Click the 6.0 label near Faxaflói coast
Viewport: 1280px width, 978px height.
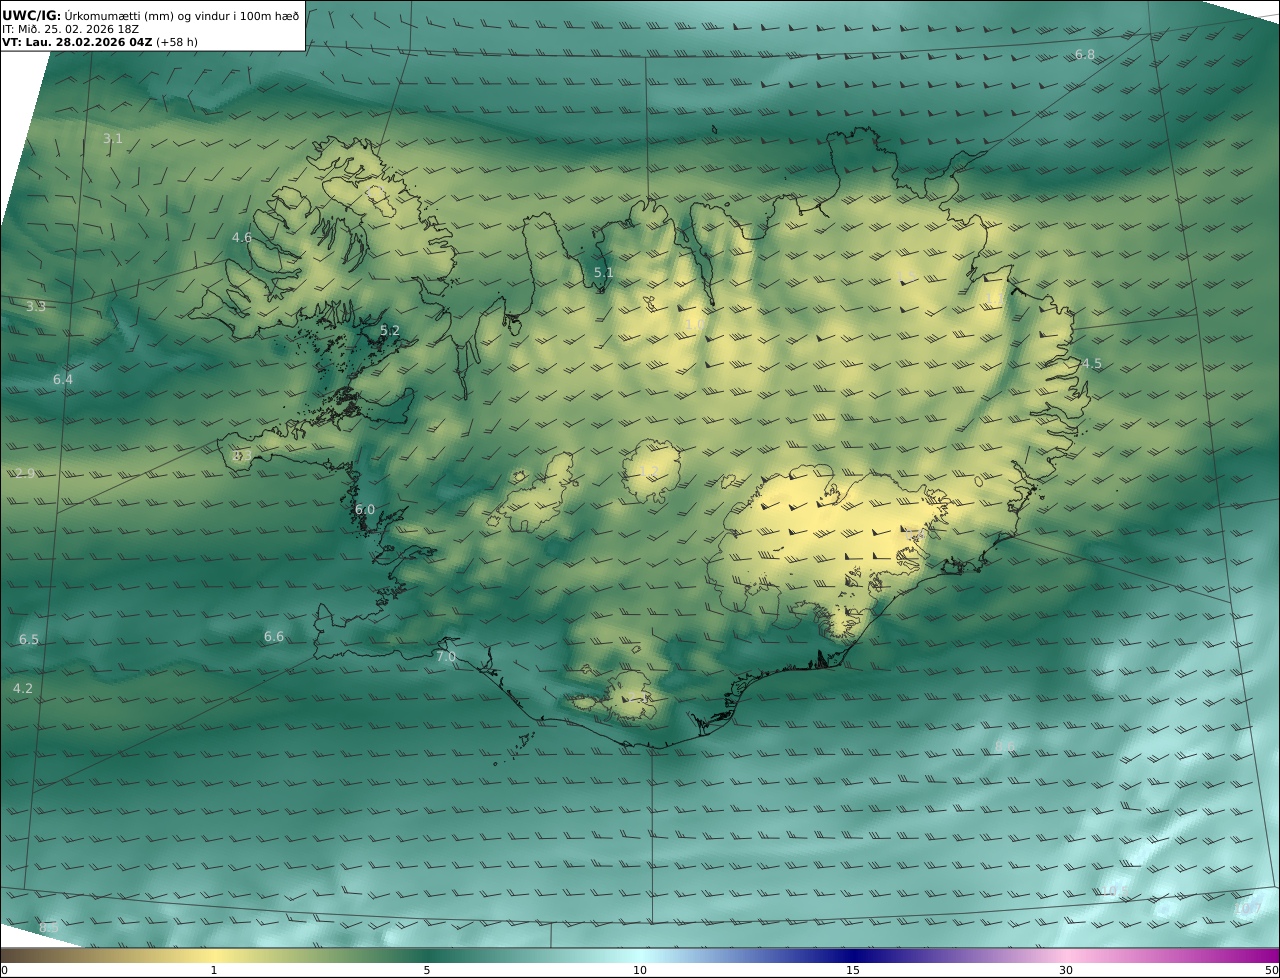click(x=365, y=510)
